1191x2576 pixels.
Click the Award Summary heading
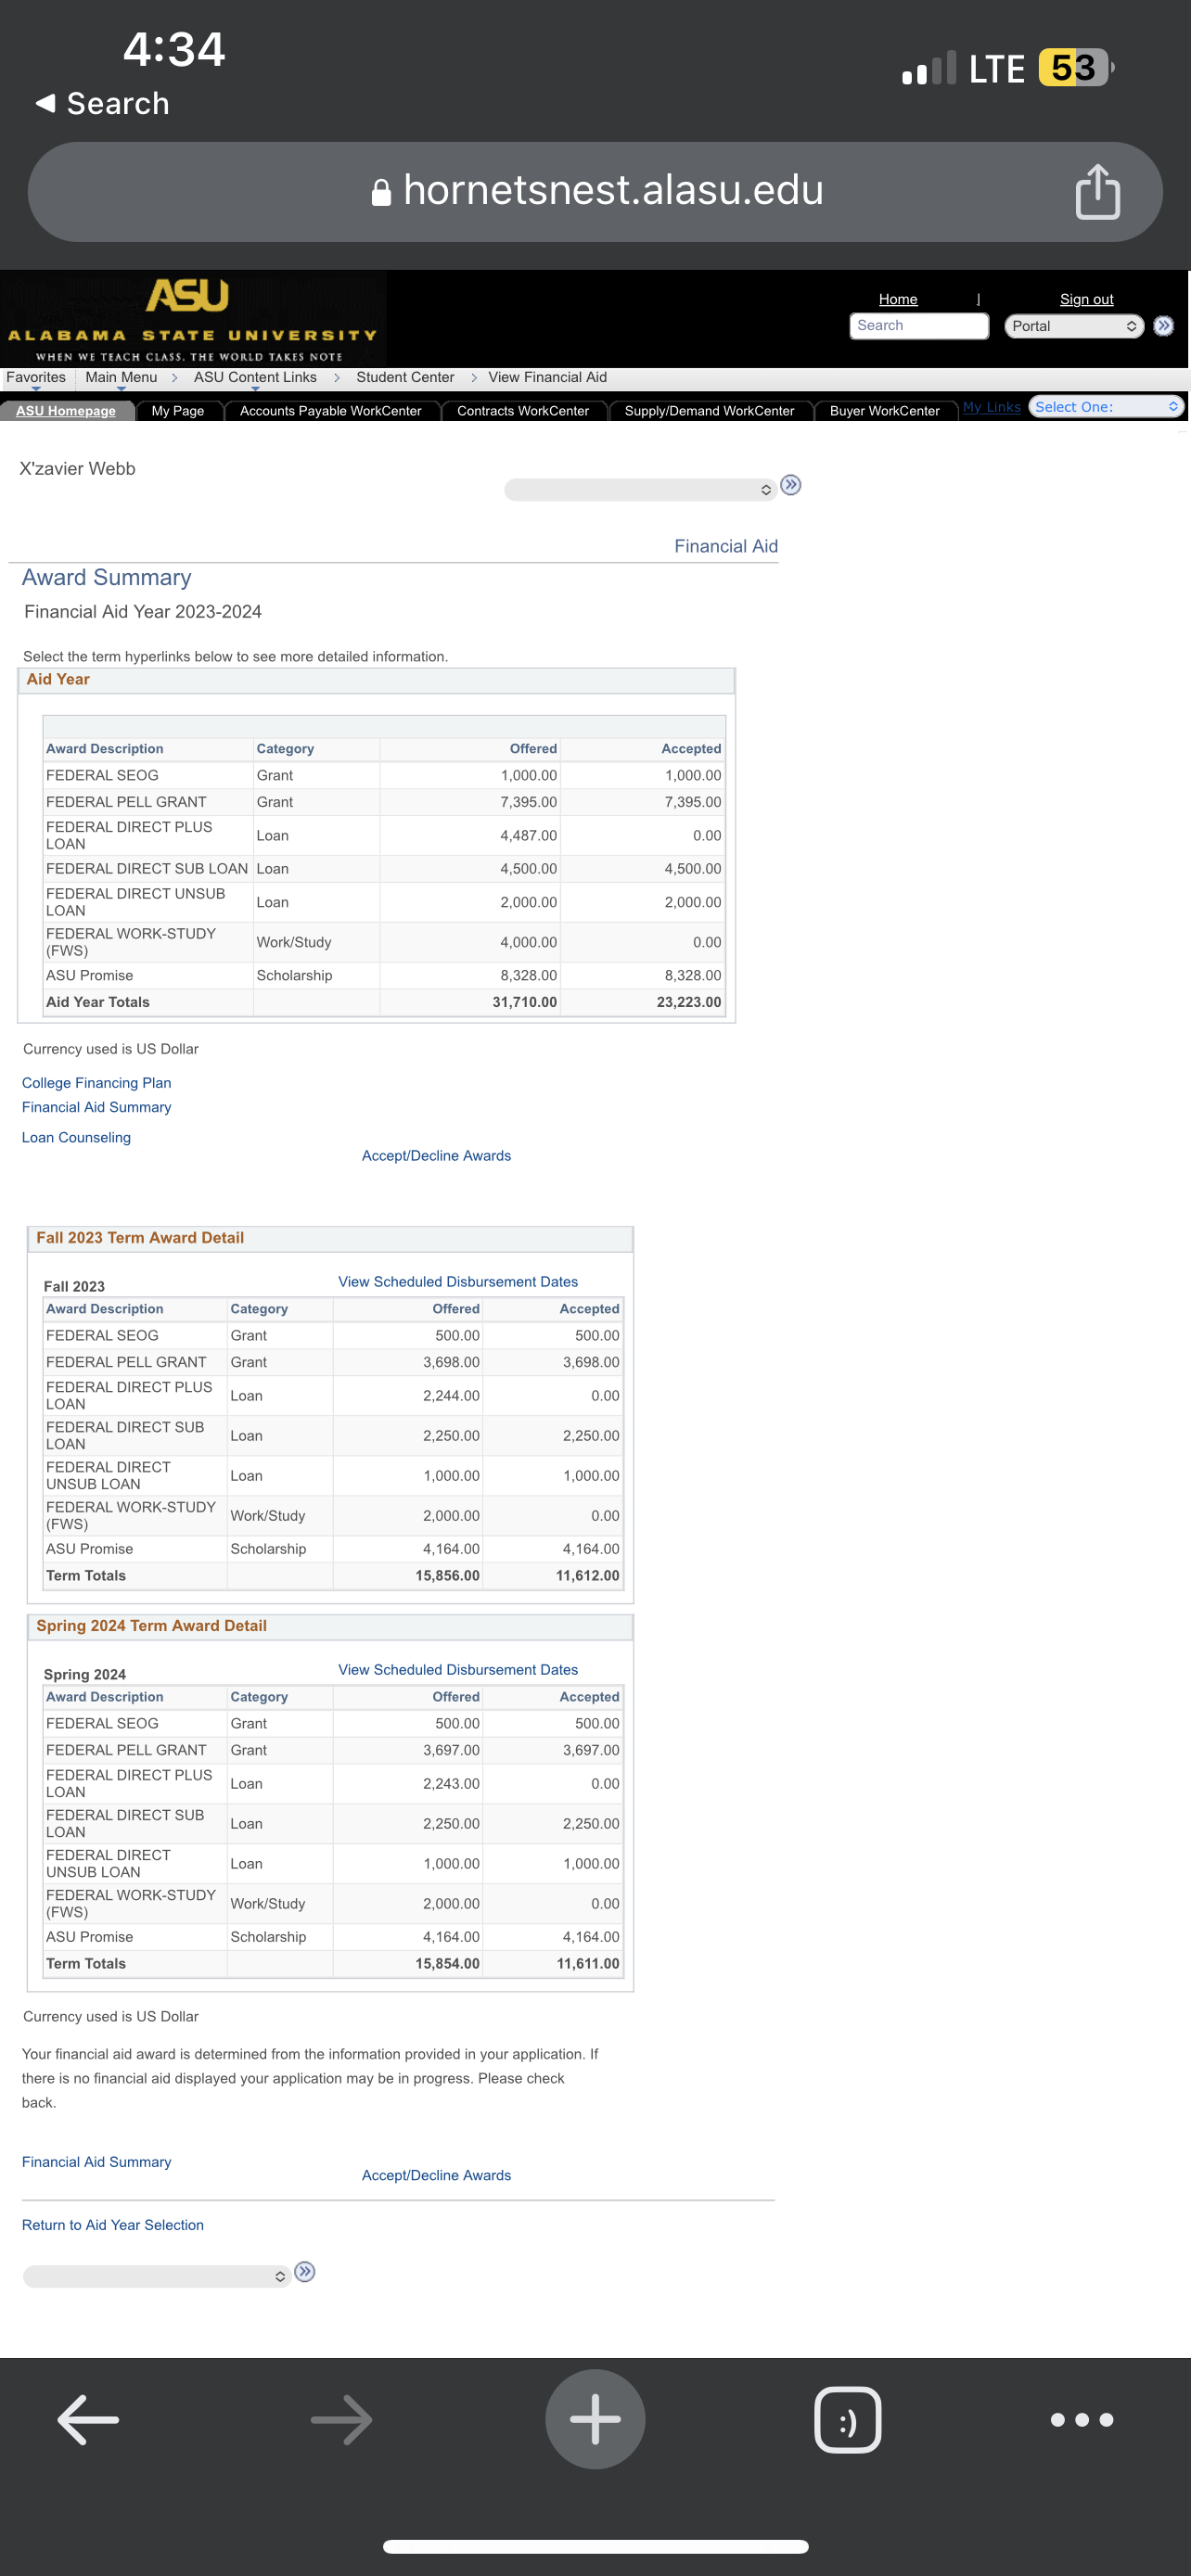pos(106,577)
